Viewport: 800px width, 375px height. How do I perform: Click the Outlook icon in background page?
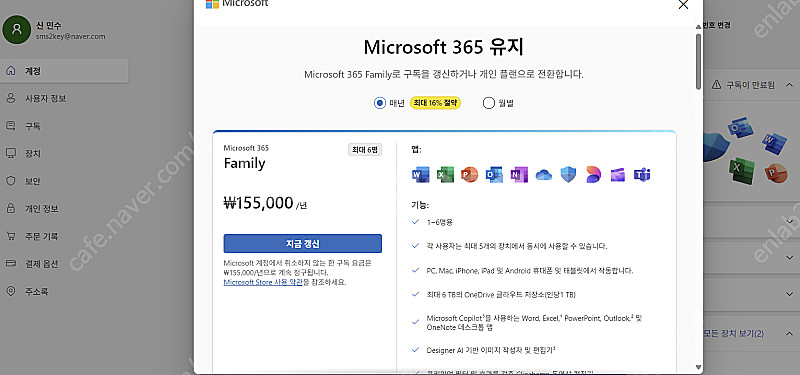[x=741, y=128]
